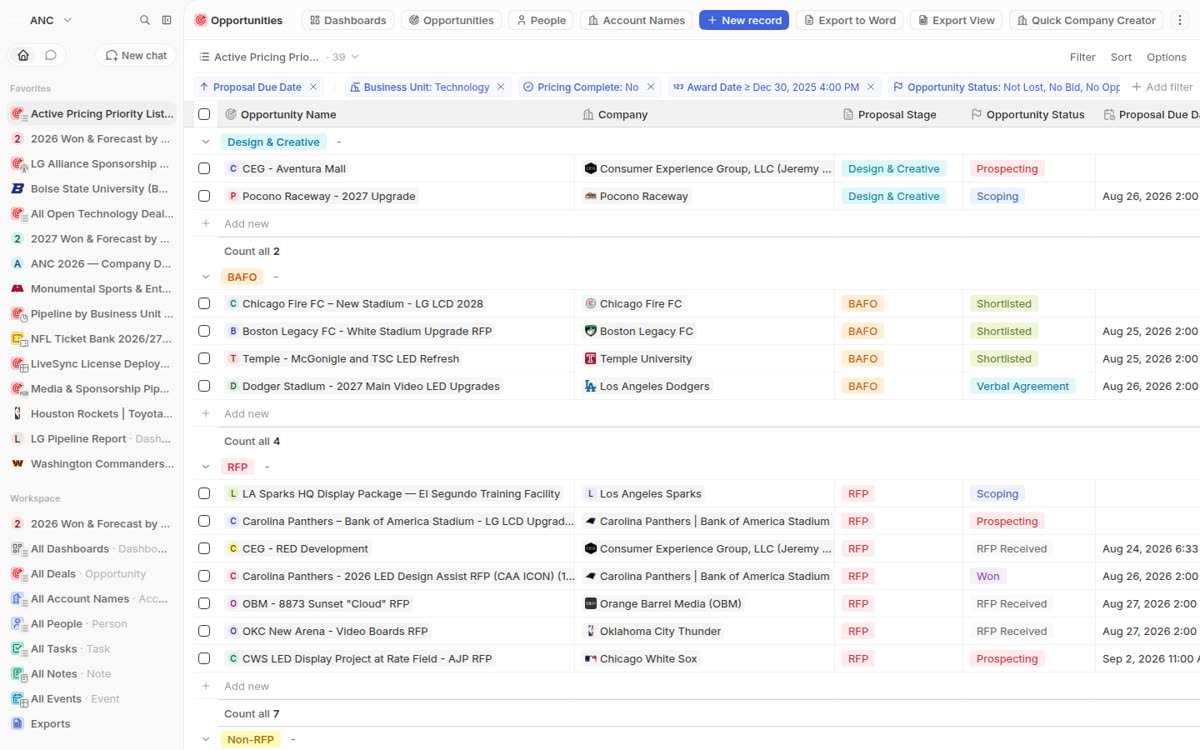Add new record under BAFO group
Image resolution: width=1200 pixels, height=750 pixels.
pyautogui.click(x=246, y=414)
